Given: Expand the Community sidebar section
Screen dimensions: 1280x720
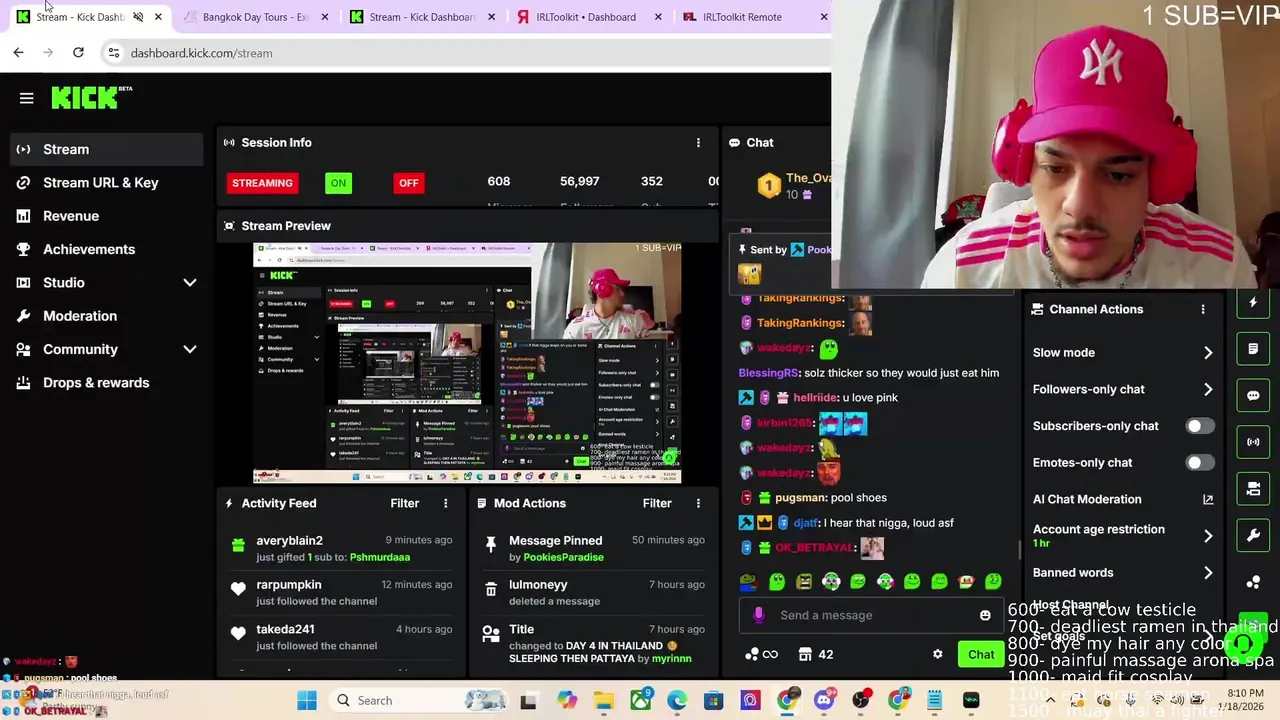Looking at the screenshot, I should click(190, 349).
